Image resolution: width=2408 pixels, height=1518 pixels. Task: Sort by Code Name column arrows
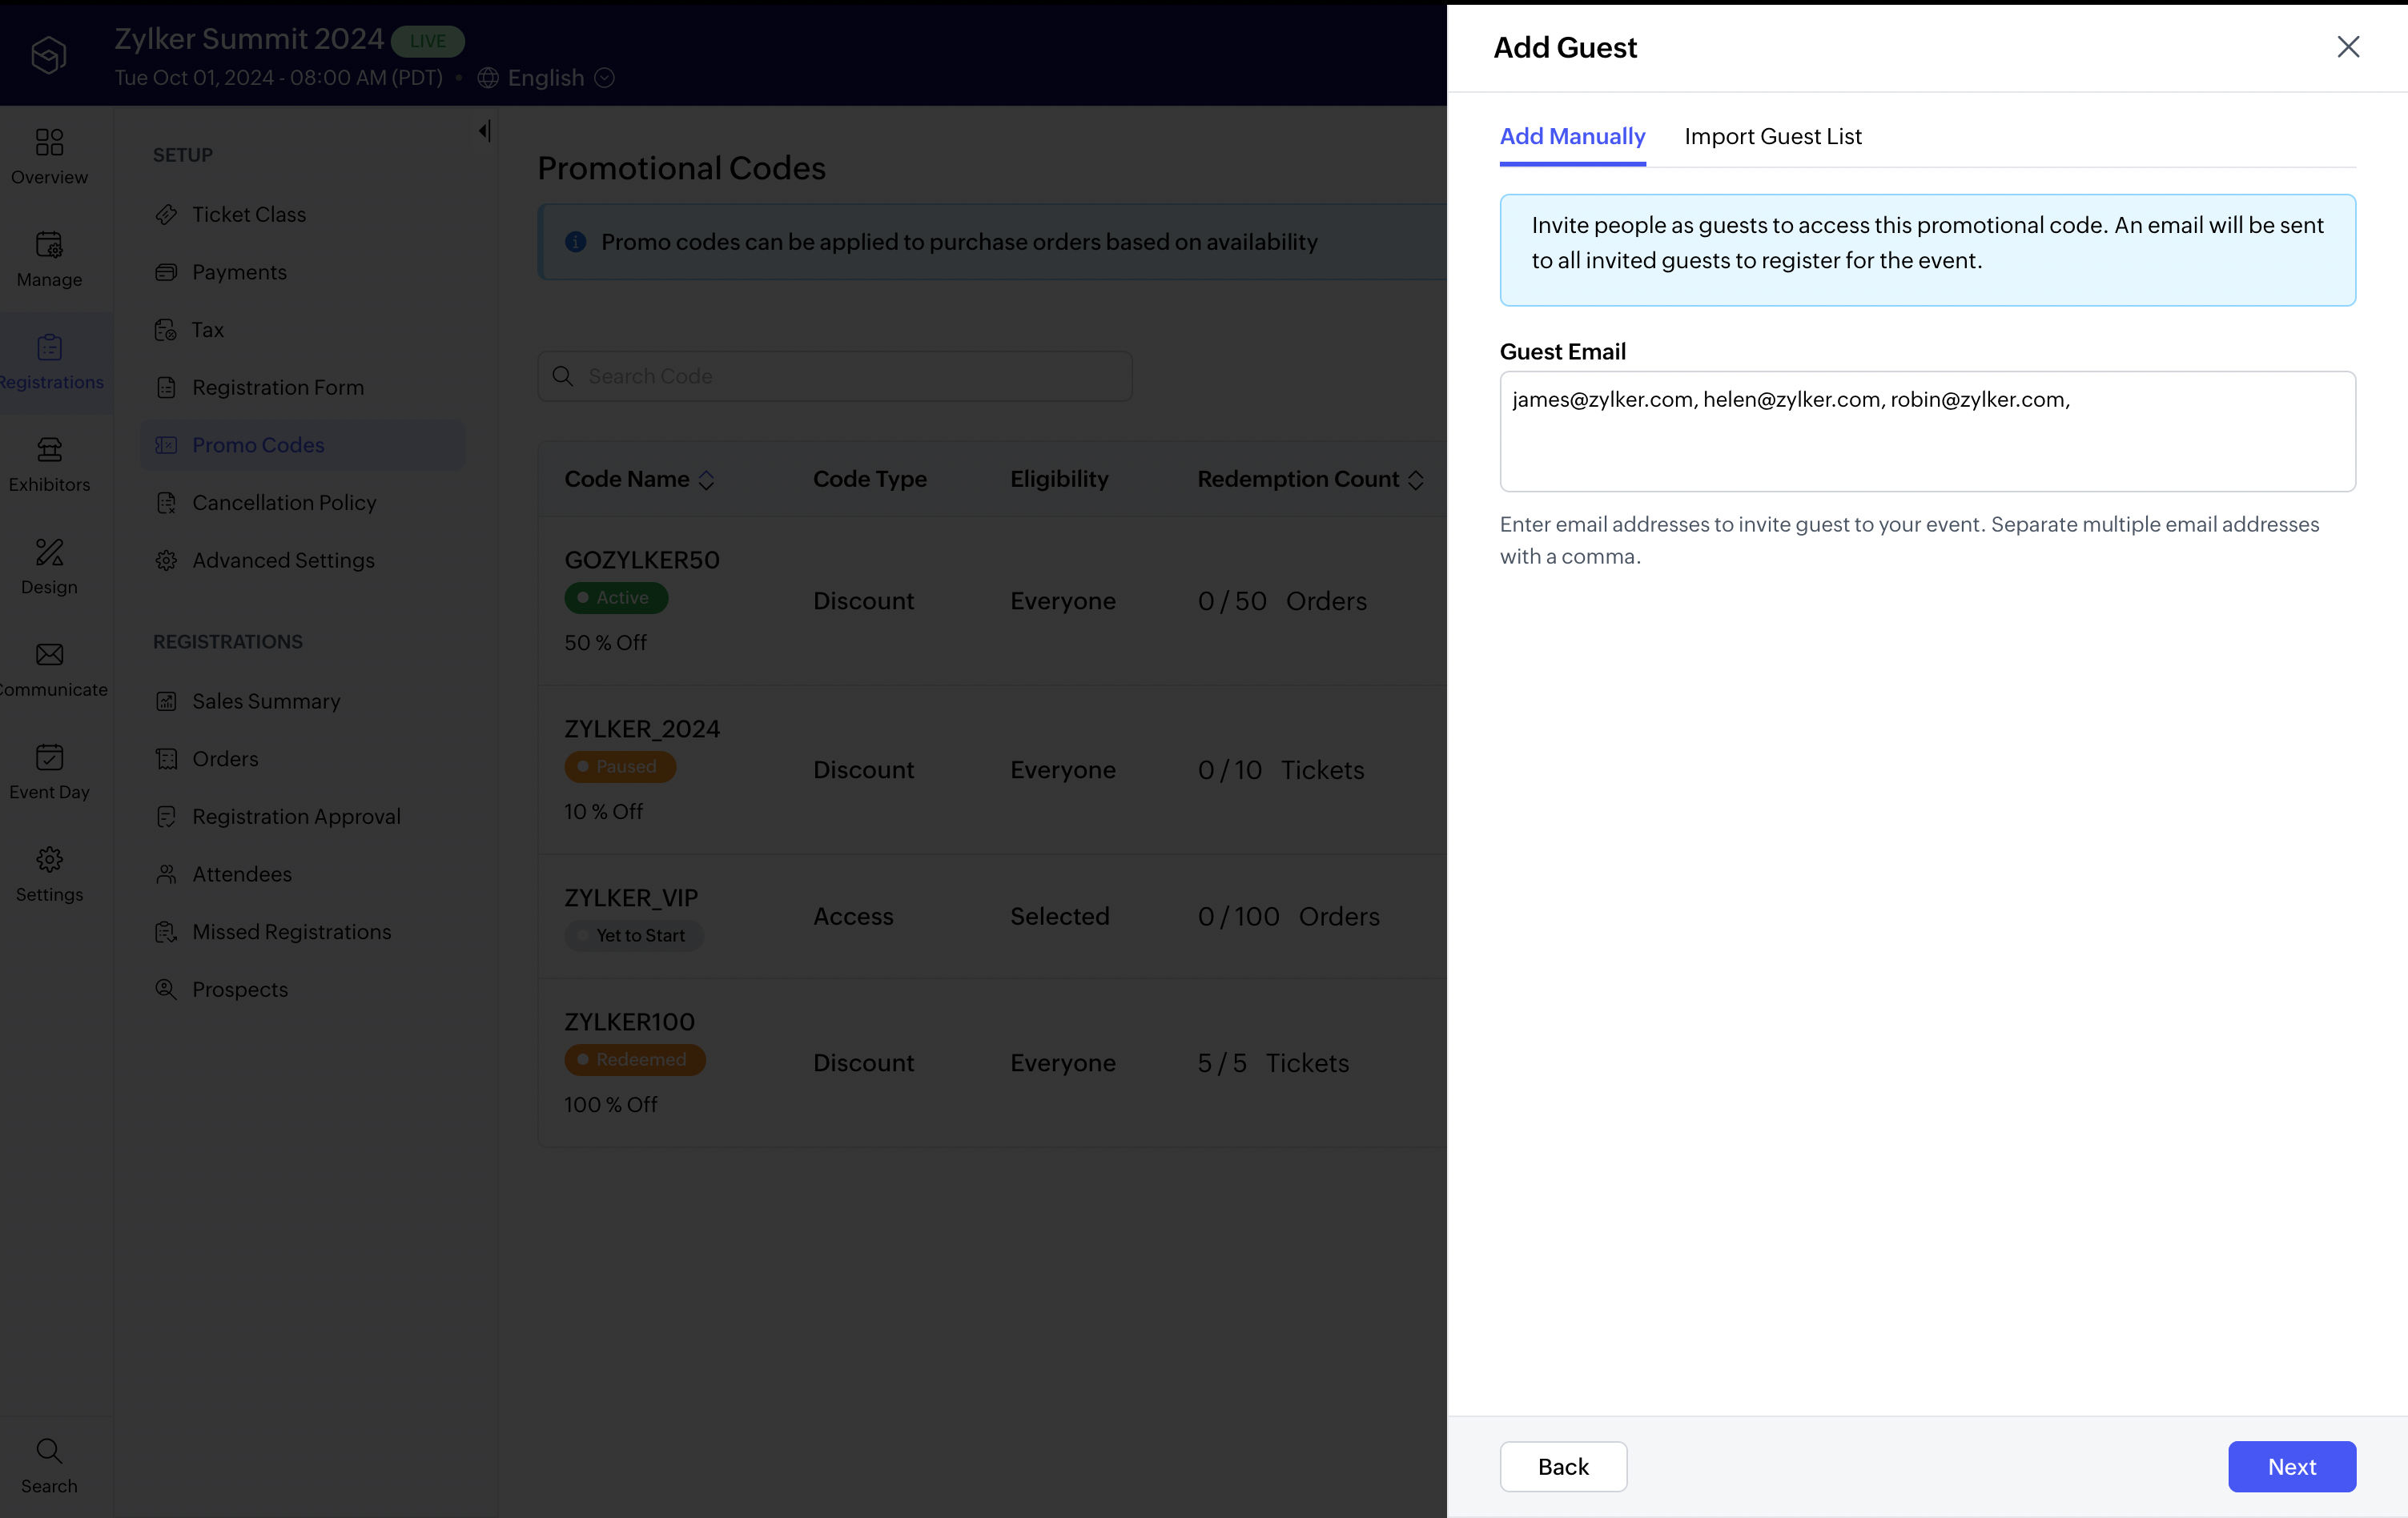click(x=706, y=480)
